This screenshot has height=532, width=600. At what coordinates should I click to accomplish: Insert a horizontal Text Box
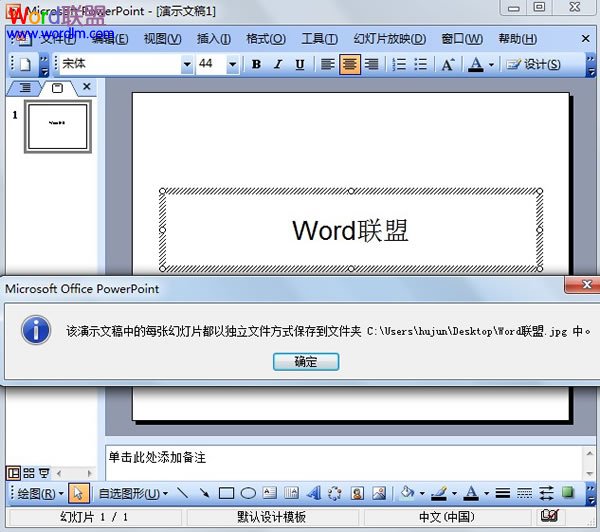pyautogui.click(x=270, y=493)
